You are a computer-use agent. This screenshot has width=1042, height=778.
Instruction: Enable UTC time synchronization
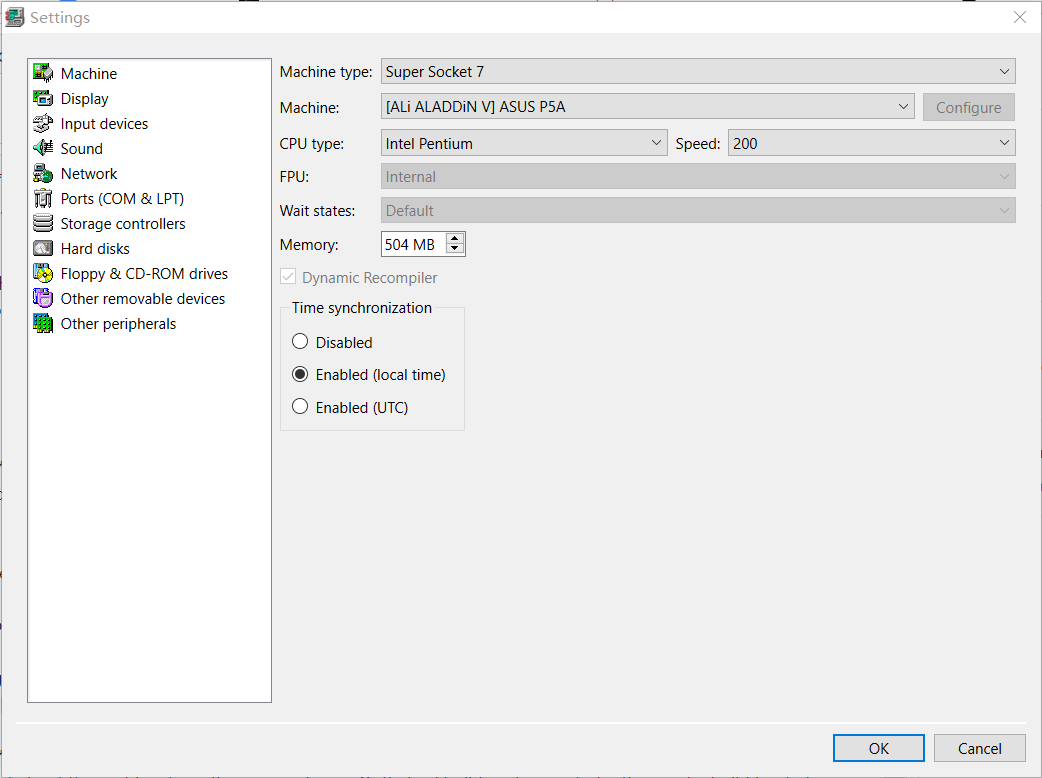pos(300,407)
